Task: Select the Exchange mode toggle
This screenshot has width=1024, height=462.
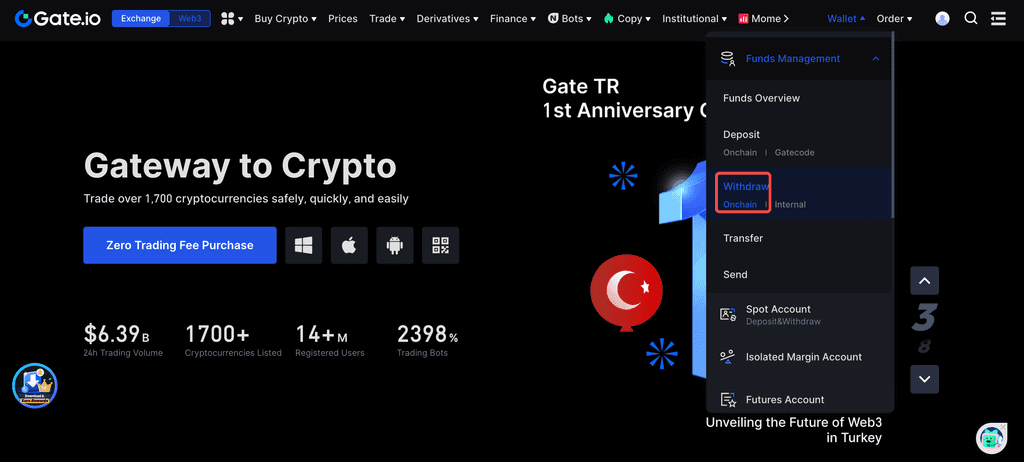Action: pos(140,18)
